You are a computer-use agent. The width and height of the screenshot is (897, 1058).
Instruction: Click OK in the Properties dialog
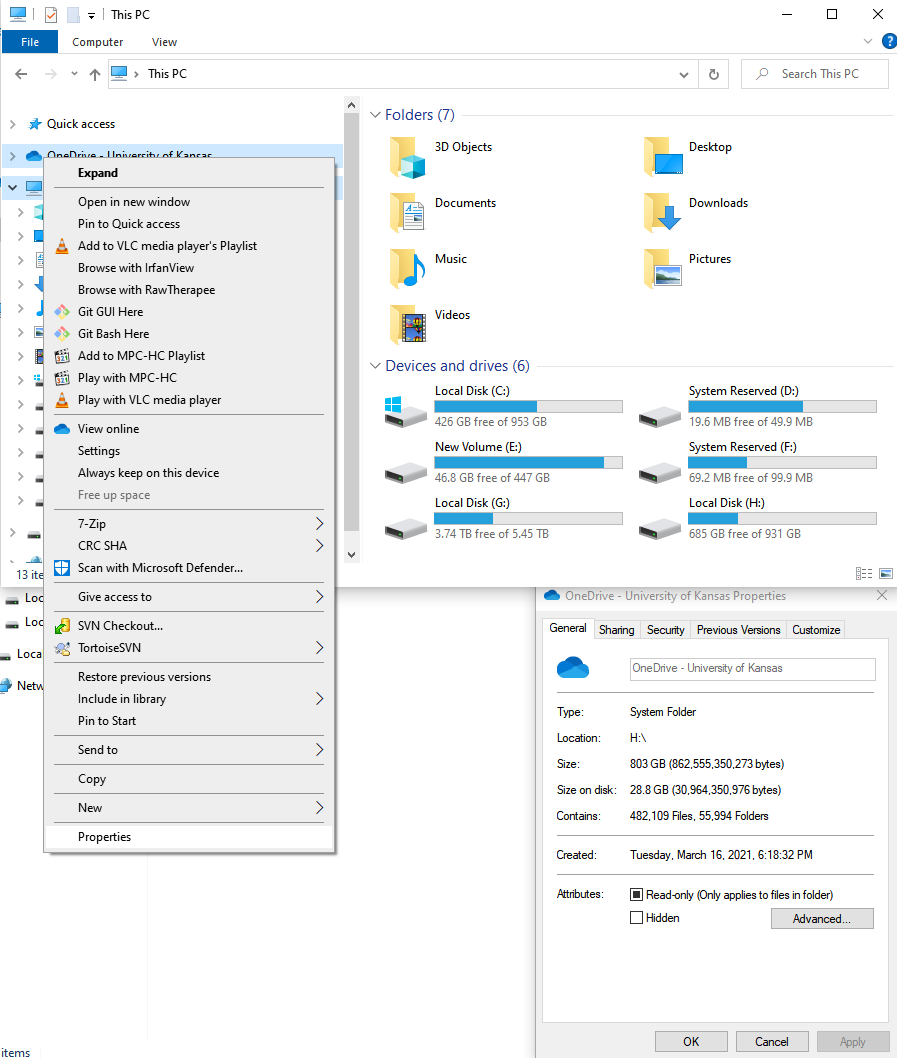click(x=691, y=1041)
